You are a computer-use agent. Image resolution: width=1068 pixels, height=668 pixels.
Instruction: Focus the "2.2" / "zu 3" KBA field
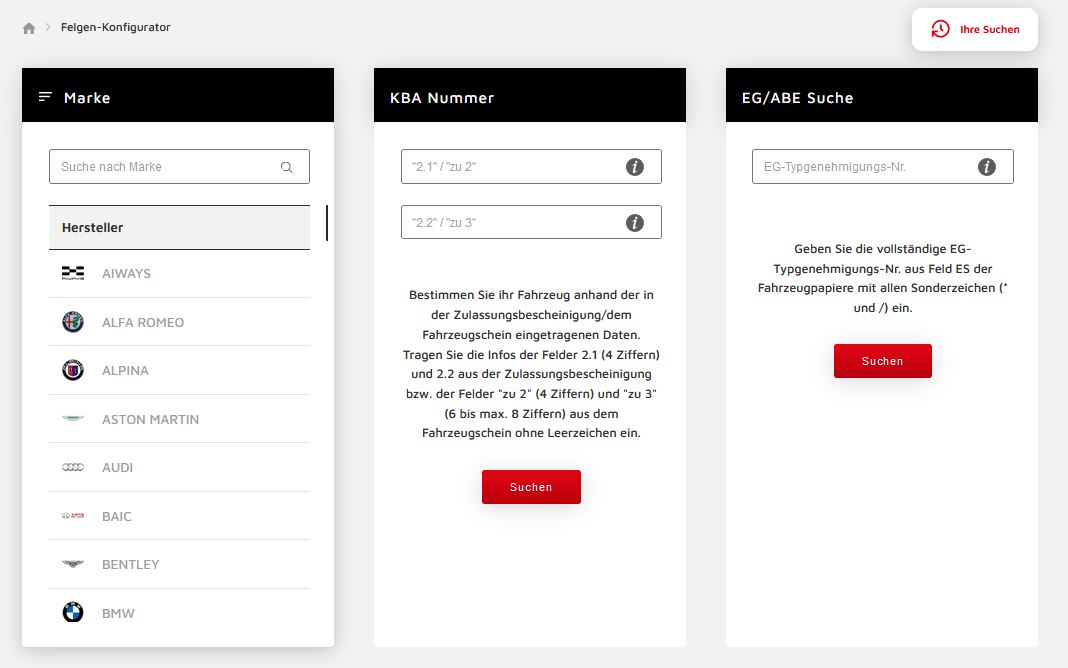(x=531, y=223)
